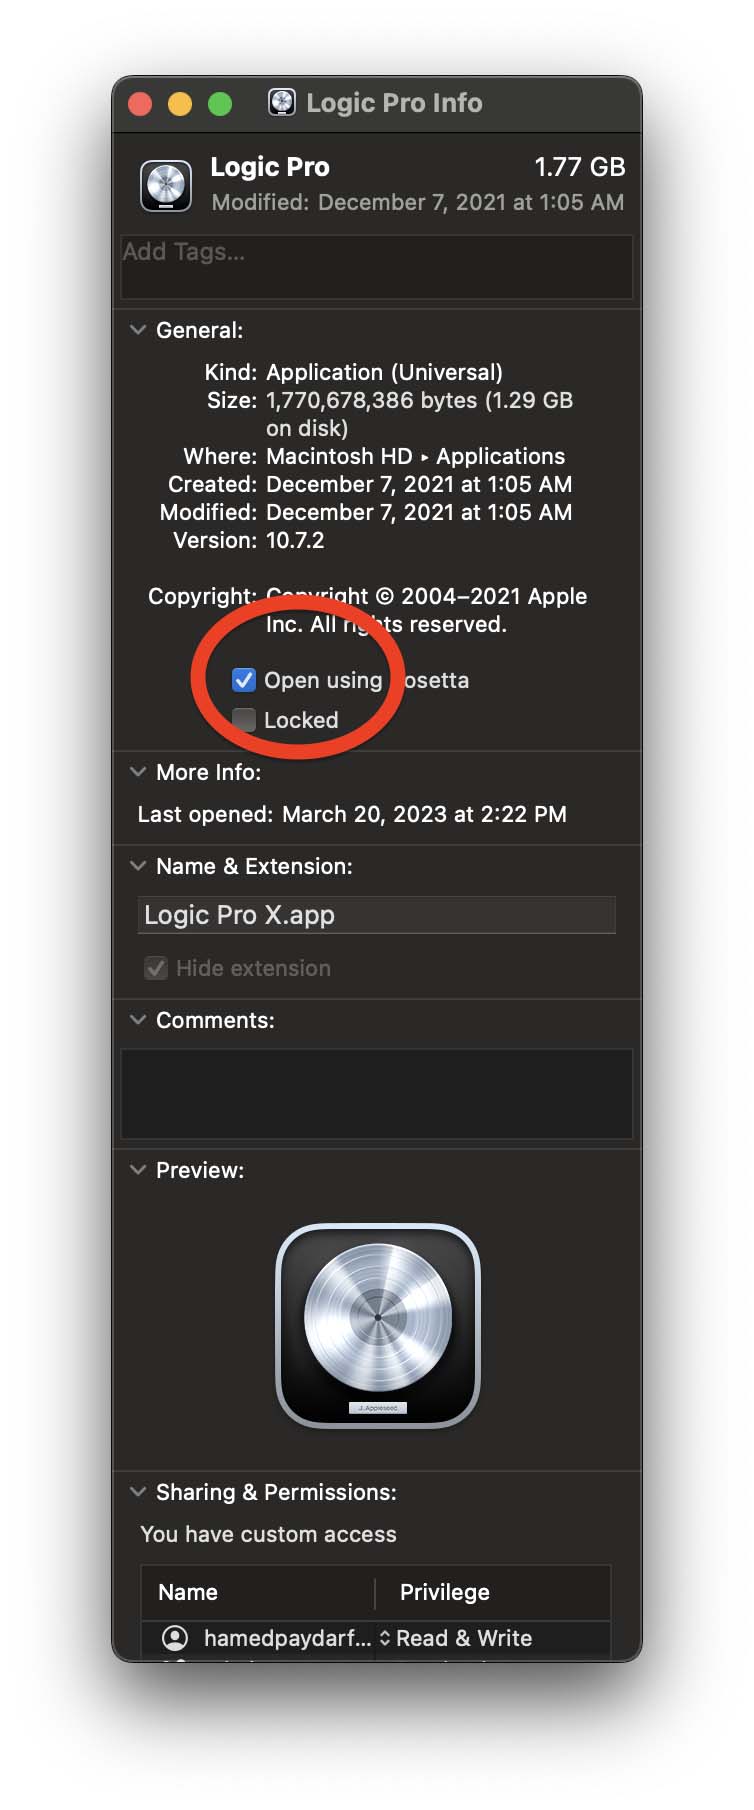Click the user icon beside hamedpaydarf
This screenshot has height=1810, width=754.
point(175,1638)
